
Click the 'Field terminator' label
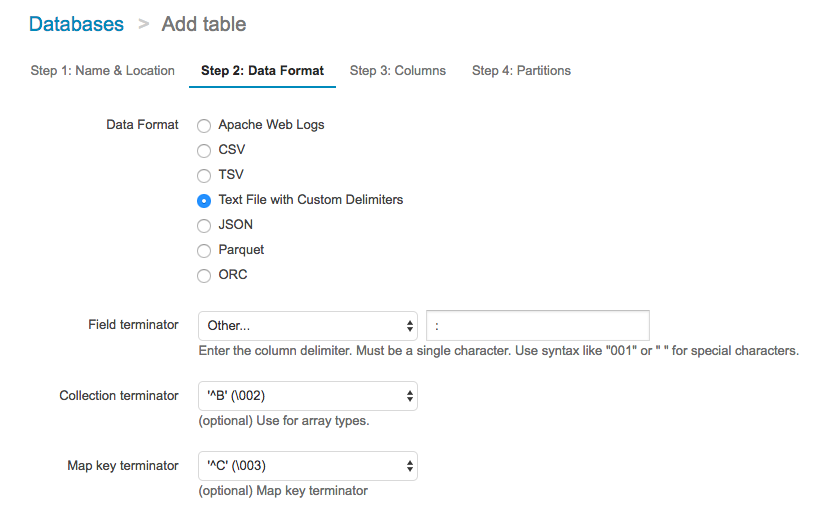click(x=133, y=325)
